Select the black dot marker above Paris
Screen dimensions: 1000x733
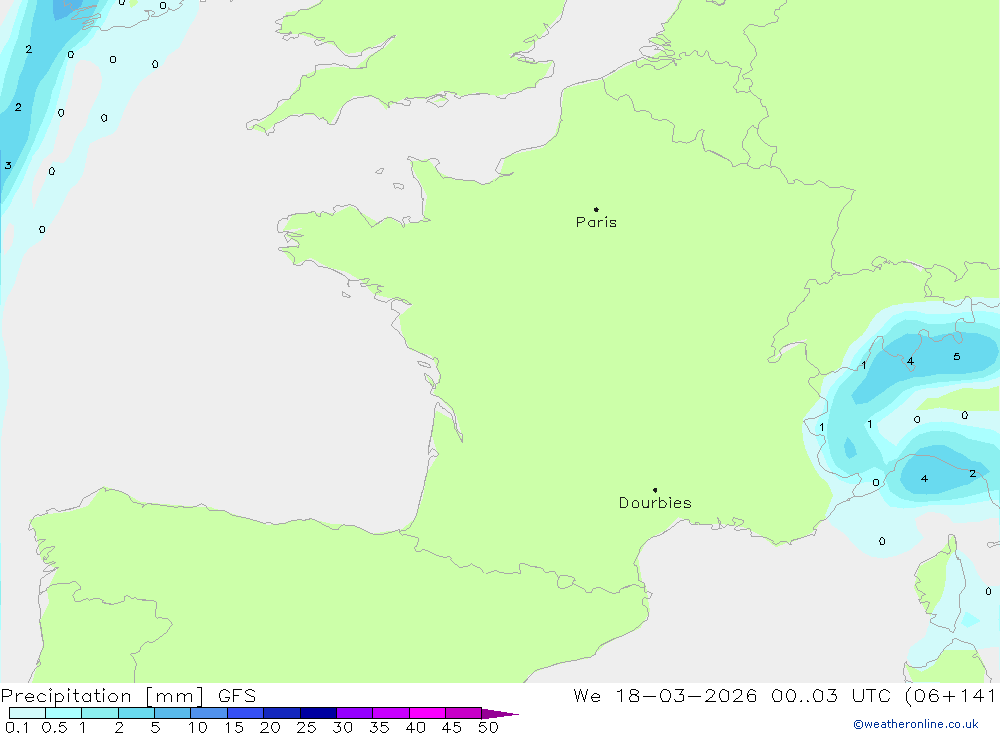(x=596, y=209)
